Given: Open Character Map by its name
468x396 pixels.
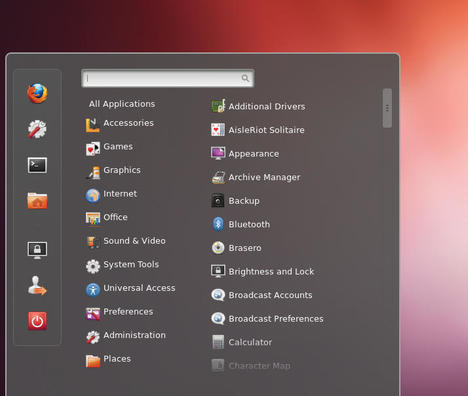Looking at the screenshot, I should (259, 366).
